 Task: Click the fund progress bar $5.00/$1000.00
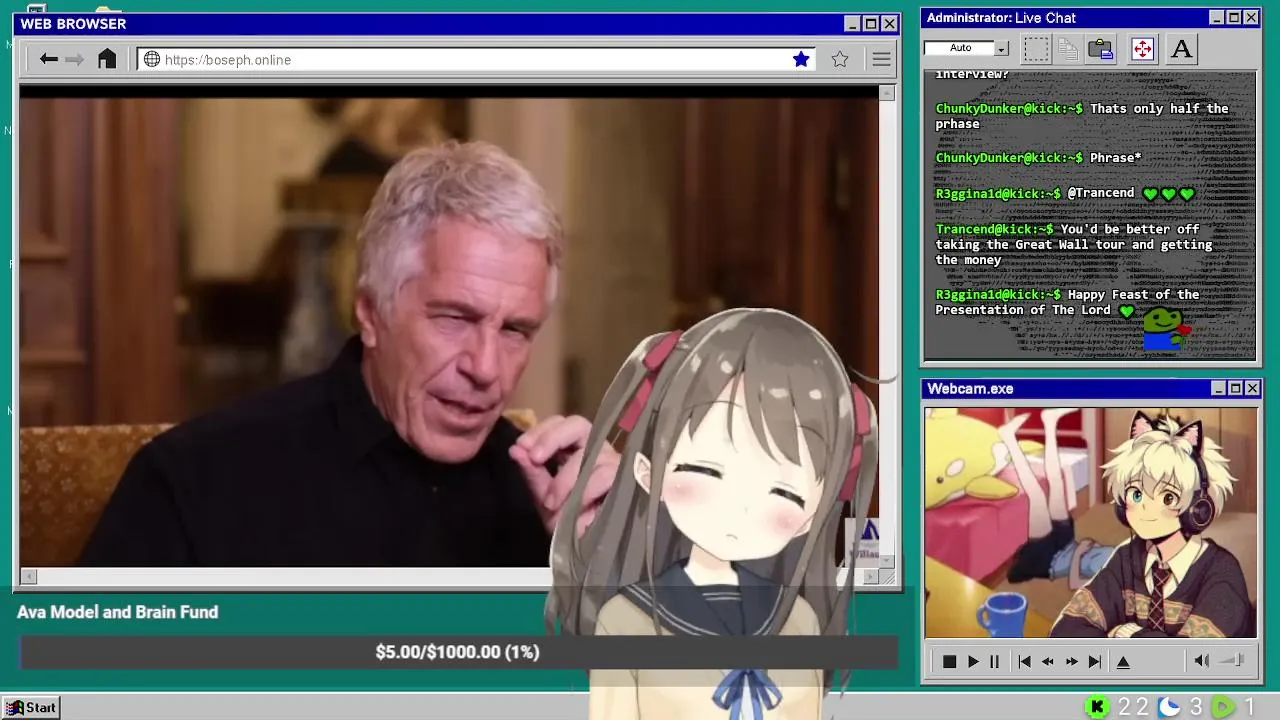[x=458, y=652]
